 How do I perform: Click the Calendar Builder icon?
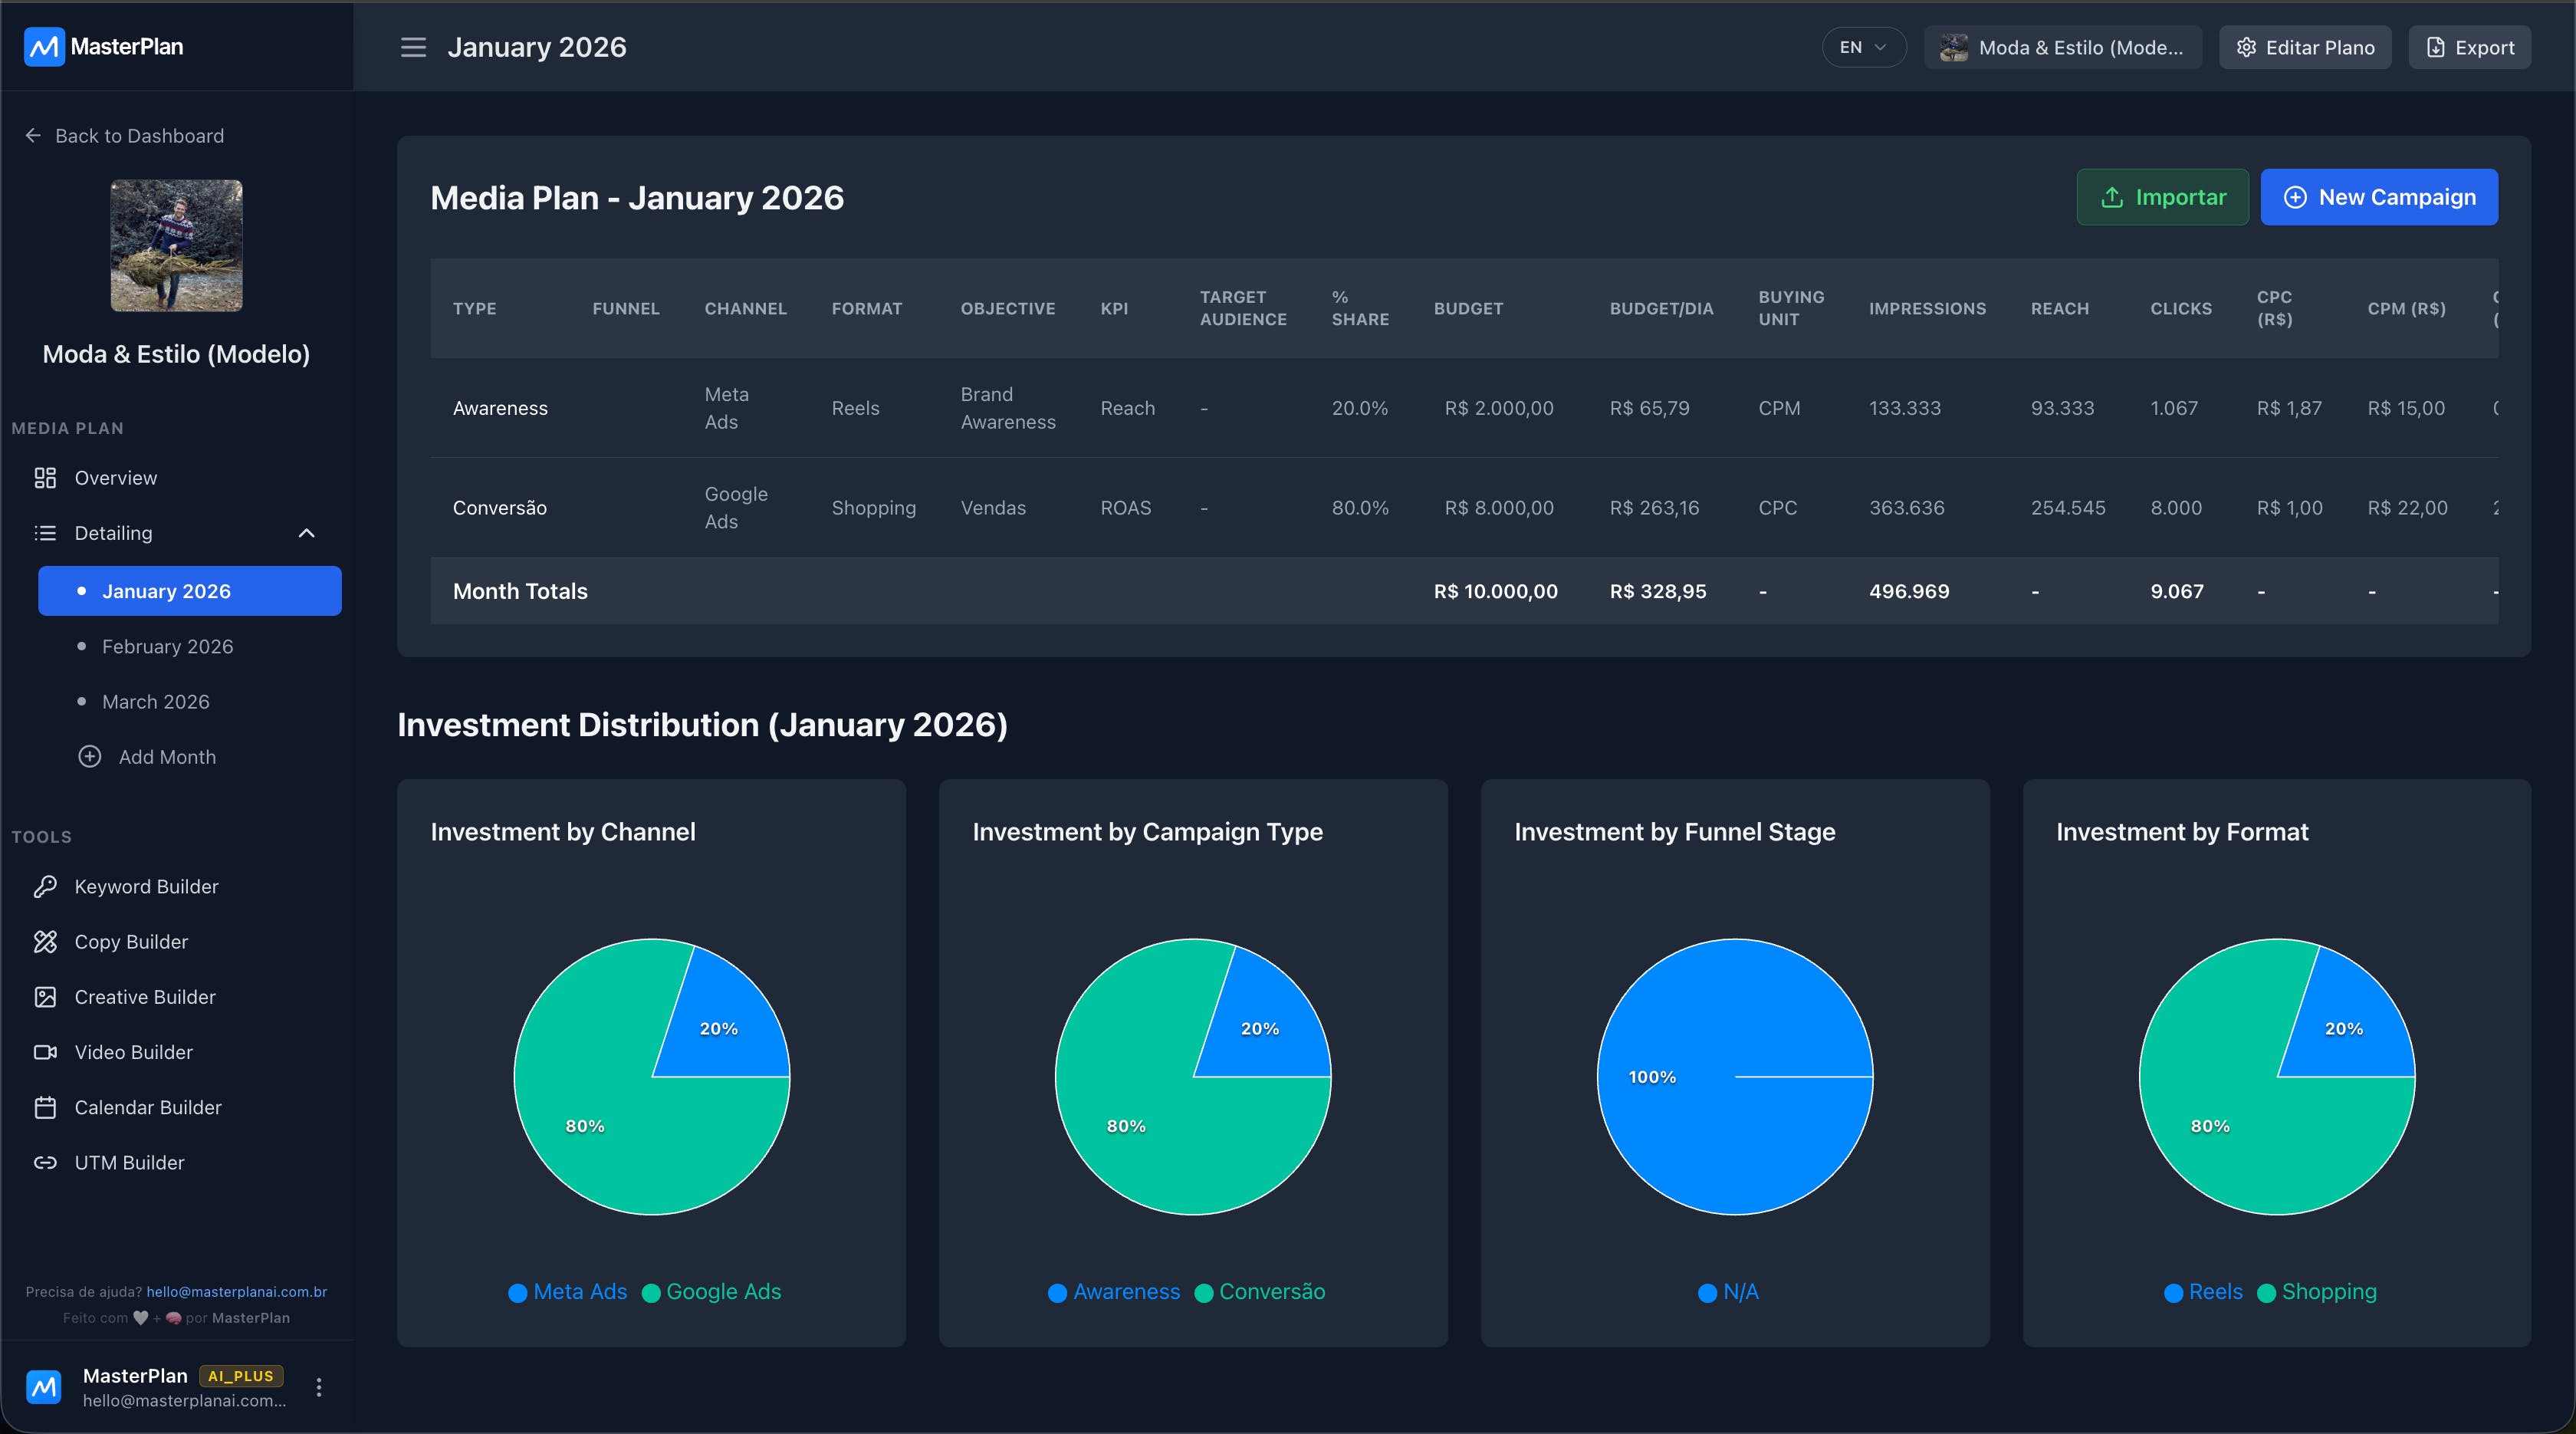tap(45, 1107)
